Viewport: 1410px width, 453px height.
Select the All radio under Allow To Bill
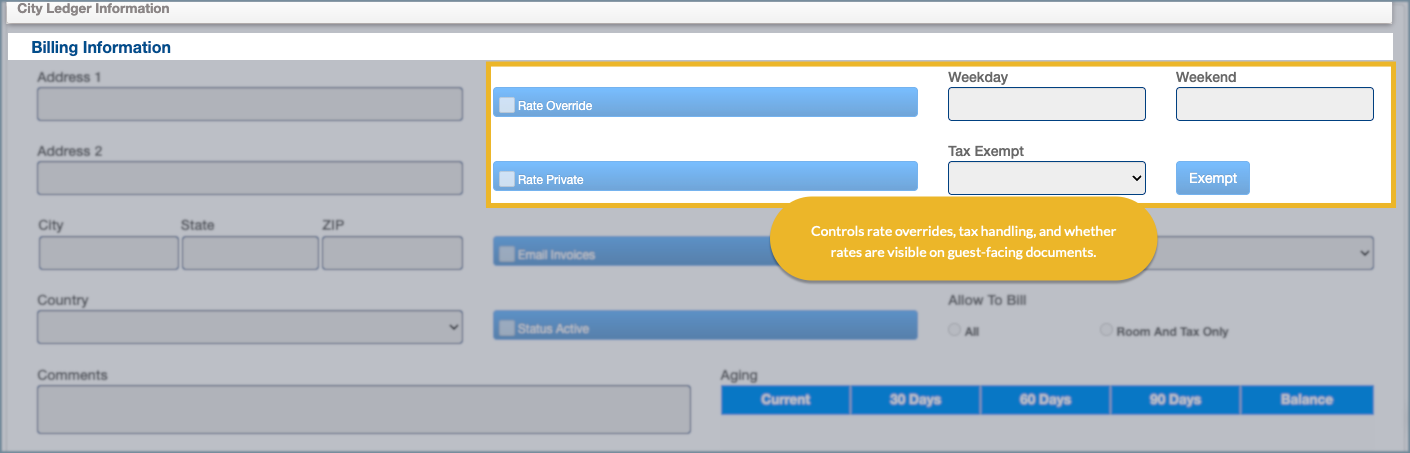(x=954, y=330)
